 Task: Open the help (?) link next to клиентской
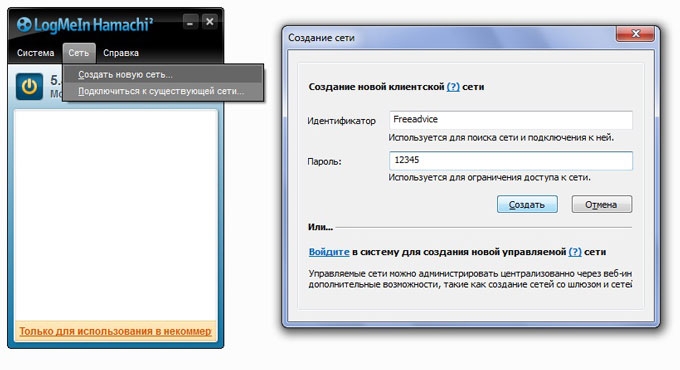point(453,87)
